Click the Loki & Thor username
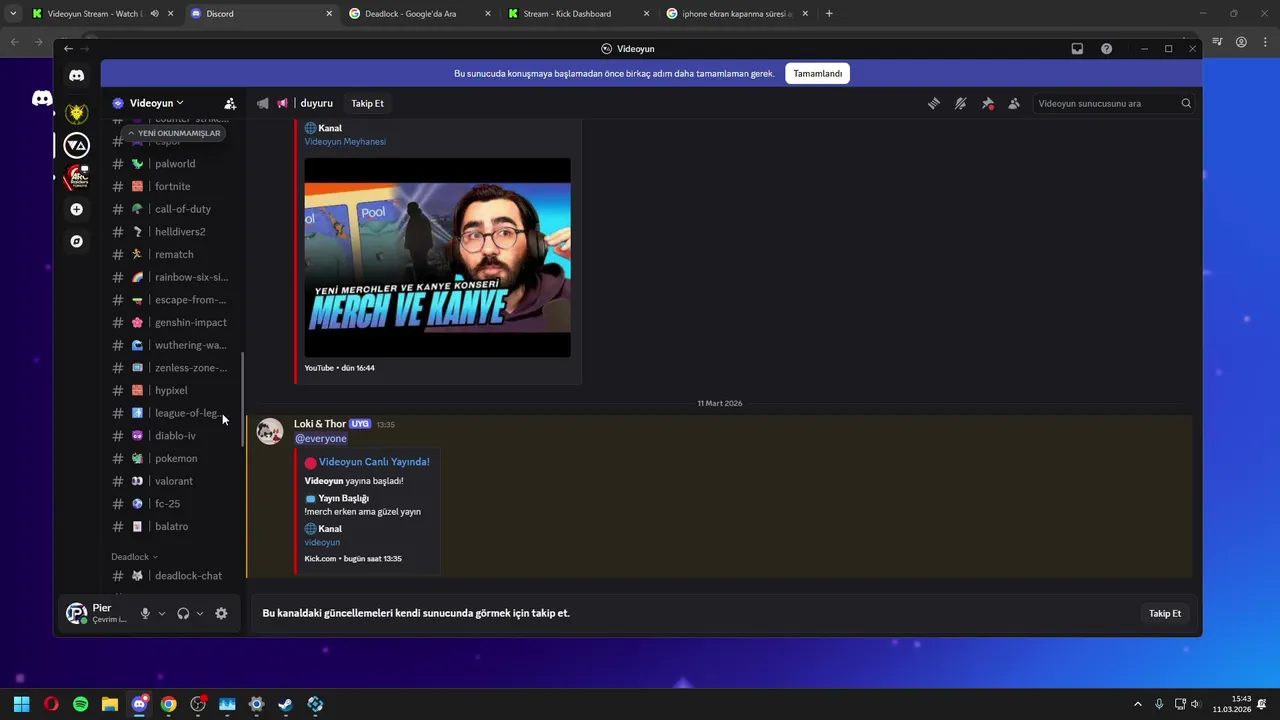The image size is (1280, 720). (320, 424)
